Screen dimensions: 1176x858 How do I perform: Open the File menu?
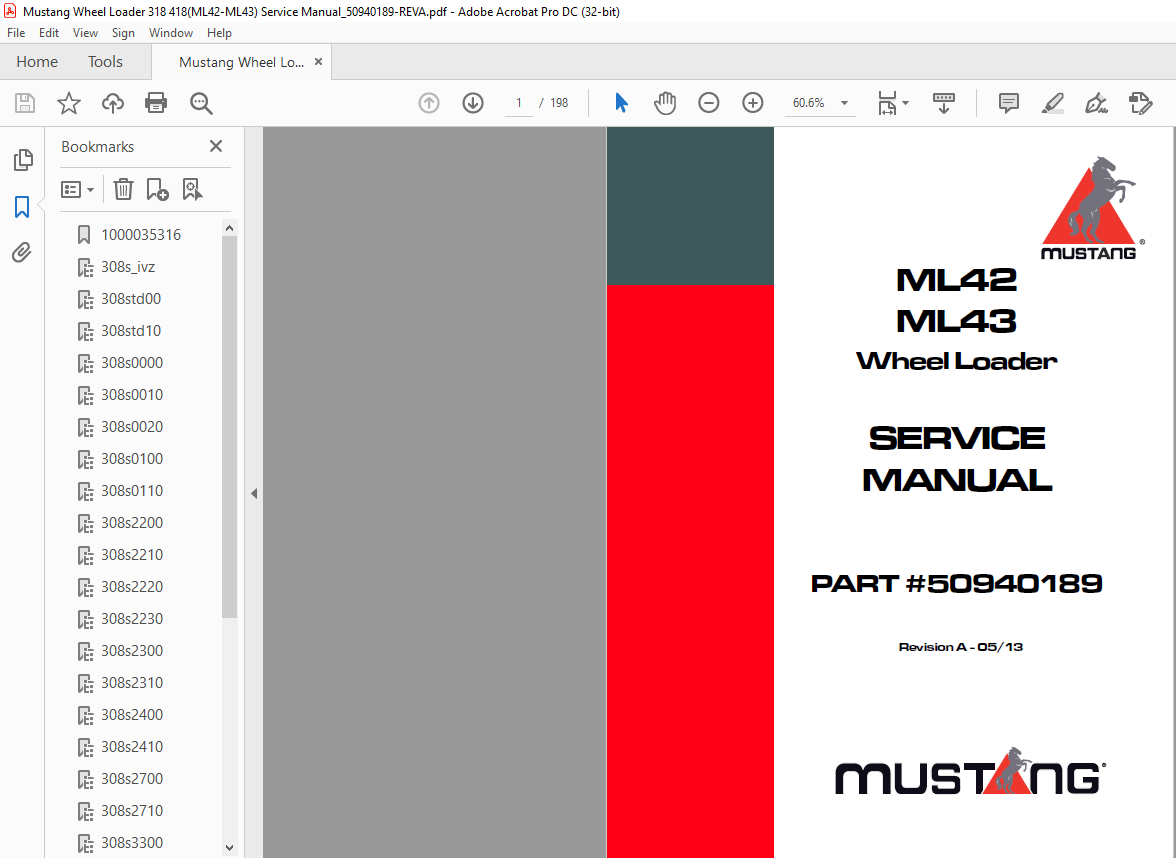coord(16,33)
